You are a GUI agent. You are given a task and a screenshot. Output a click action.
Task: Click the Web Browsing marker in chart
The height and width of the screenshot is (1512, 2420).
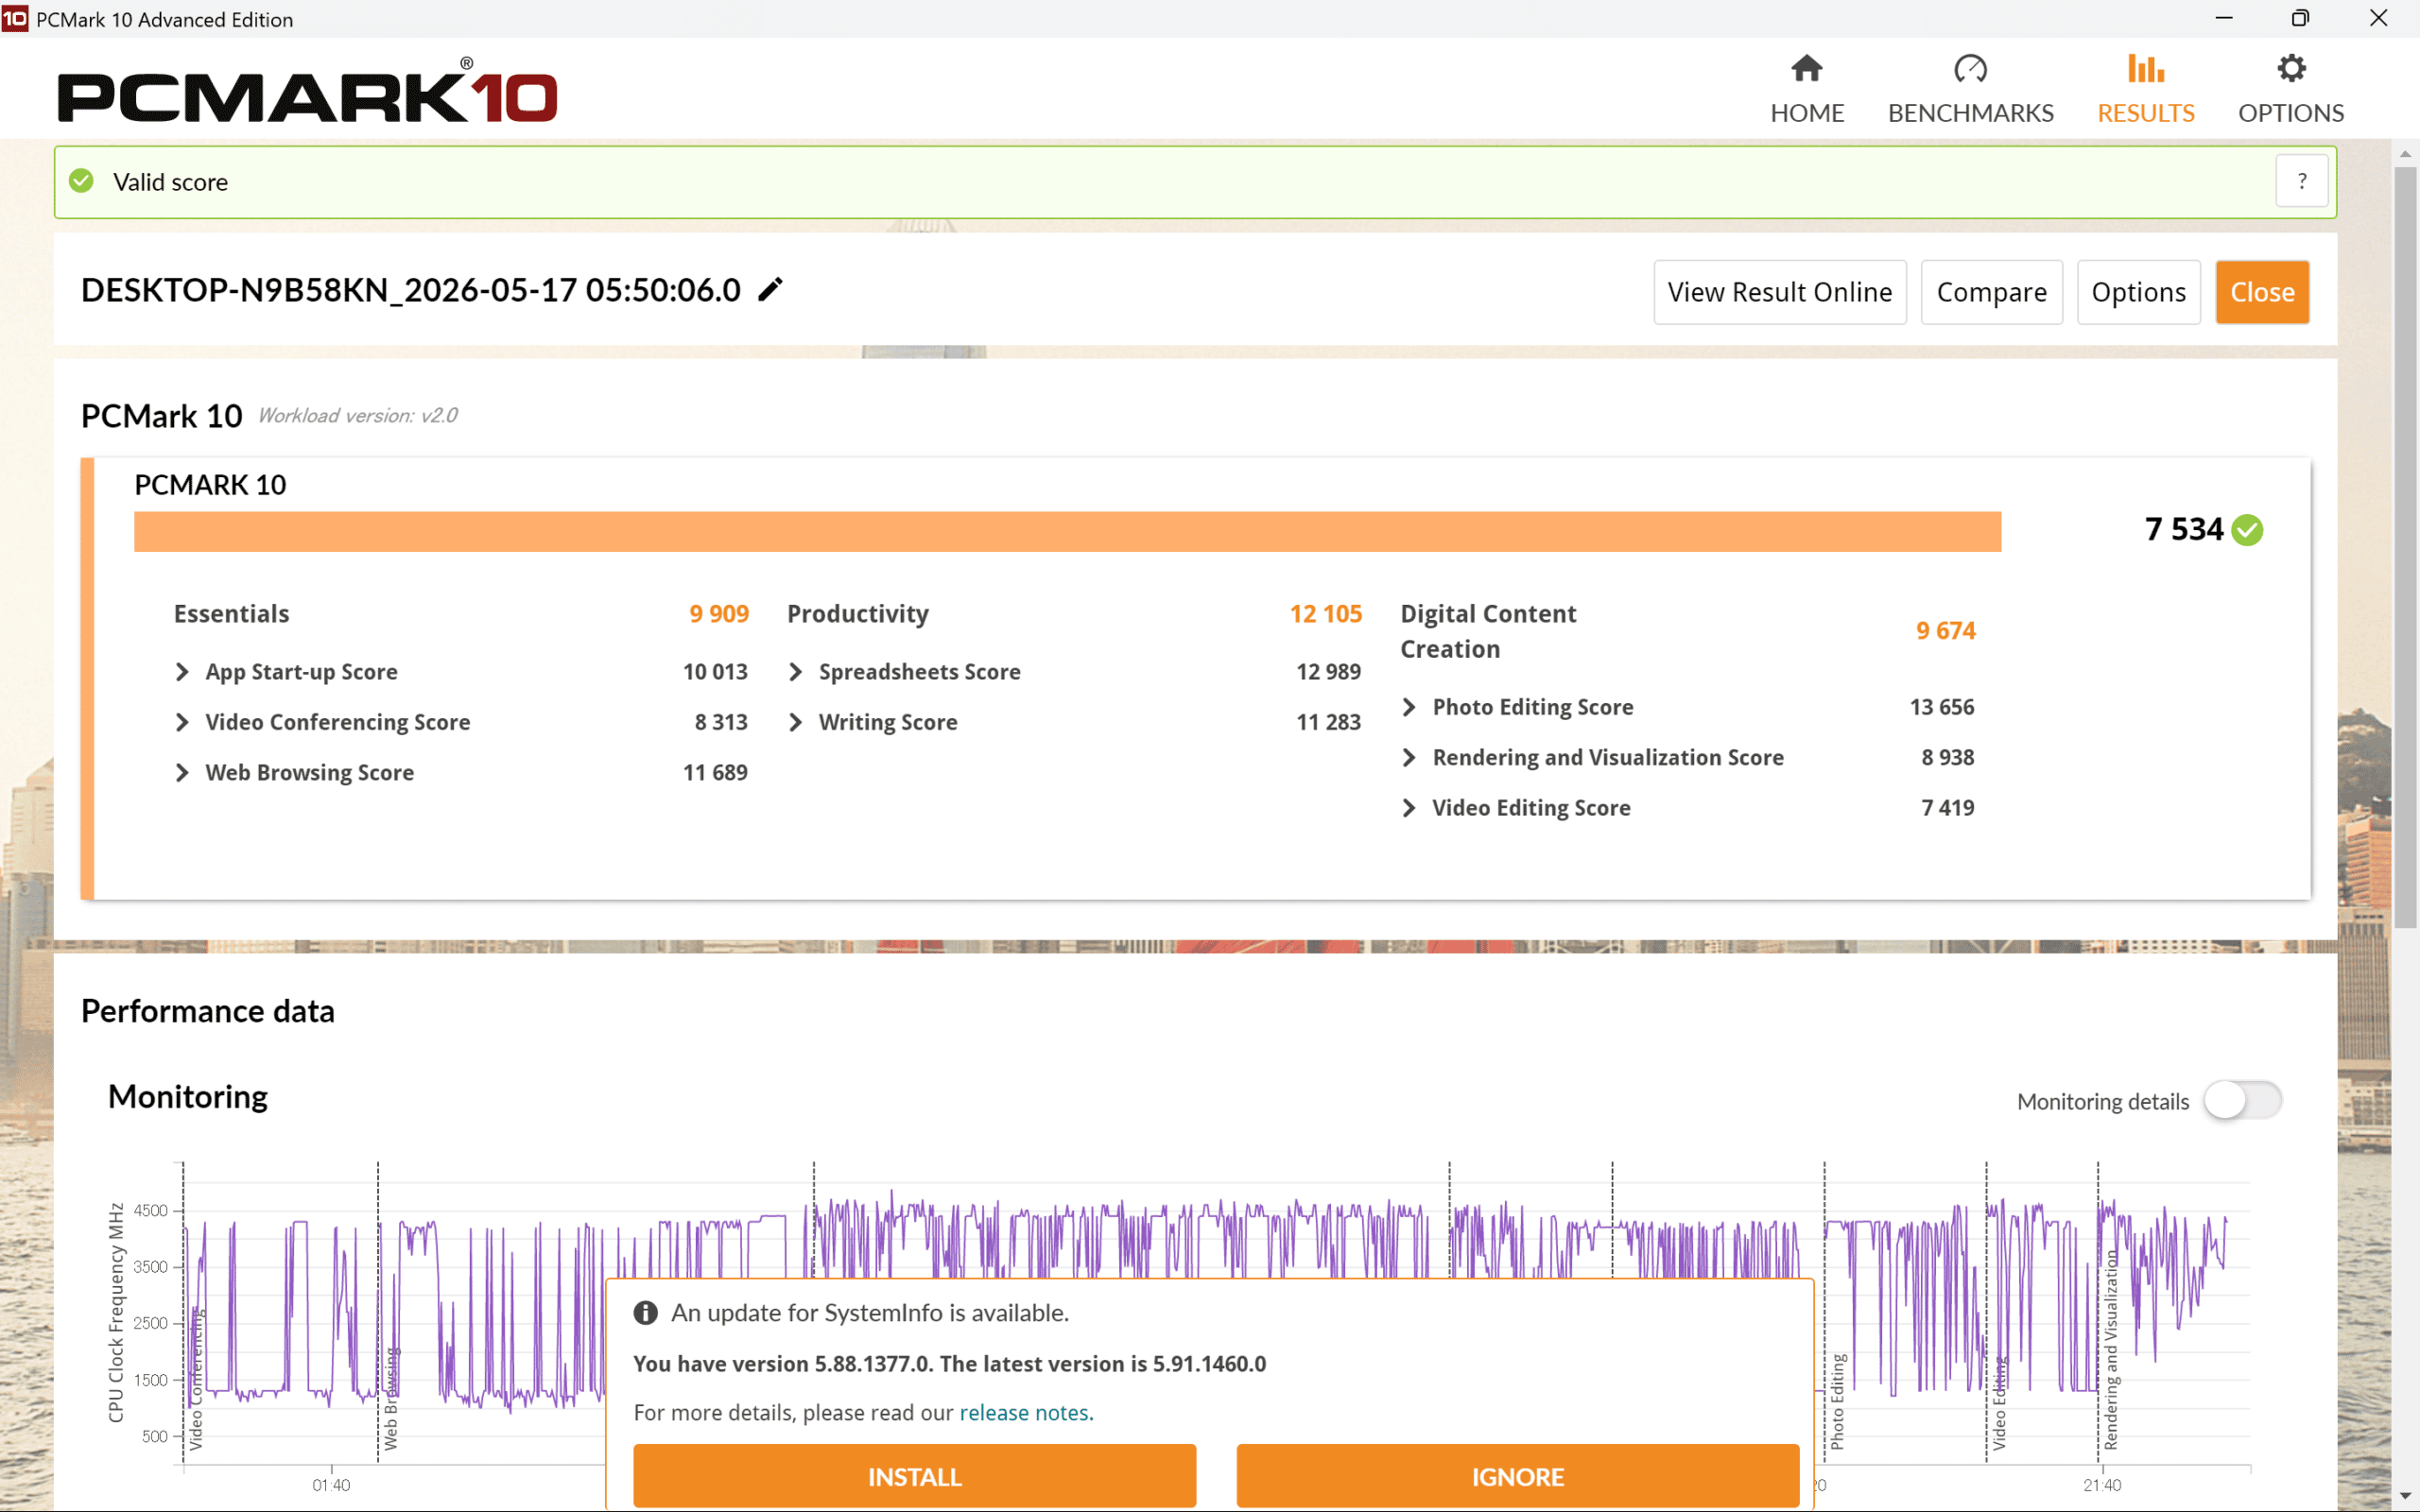click(391, 1398)
